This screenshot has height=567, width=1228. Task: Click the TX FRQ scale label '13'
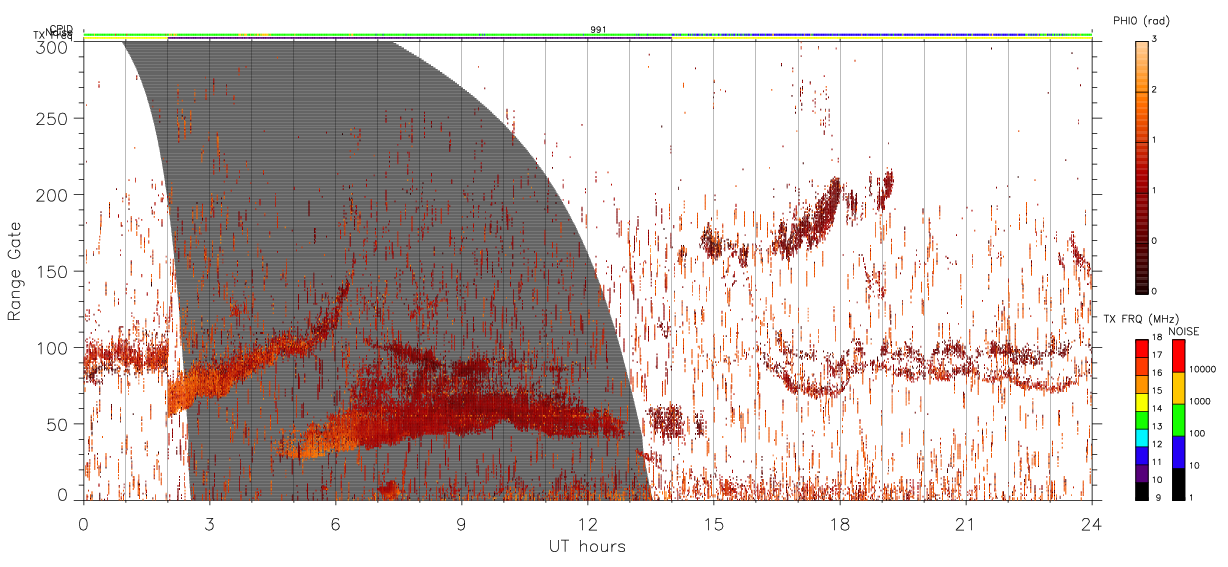coord(1157,427)
